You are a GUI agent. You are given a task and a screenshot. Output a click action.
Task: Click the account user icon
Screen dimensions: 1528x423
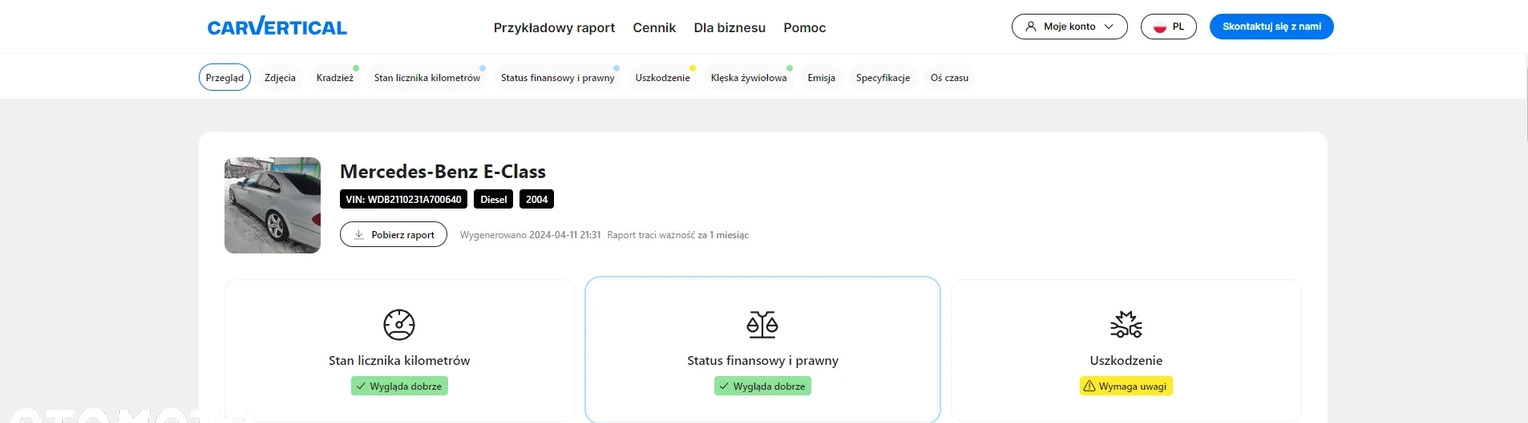click(x=1031, y=27)
